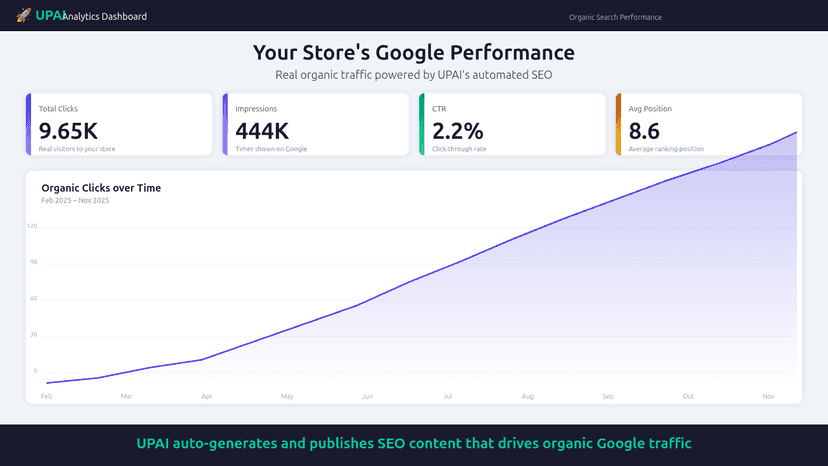
Task: Click the Feb x-axis label
Action: 46,396
